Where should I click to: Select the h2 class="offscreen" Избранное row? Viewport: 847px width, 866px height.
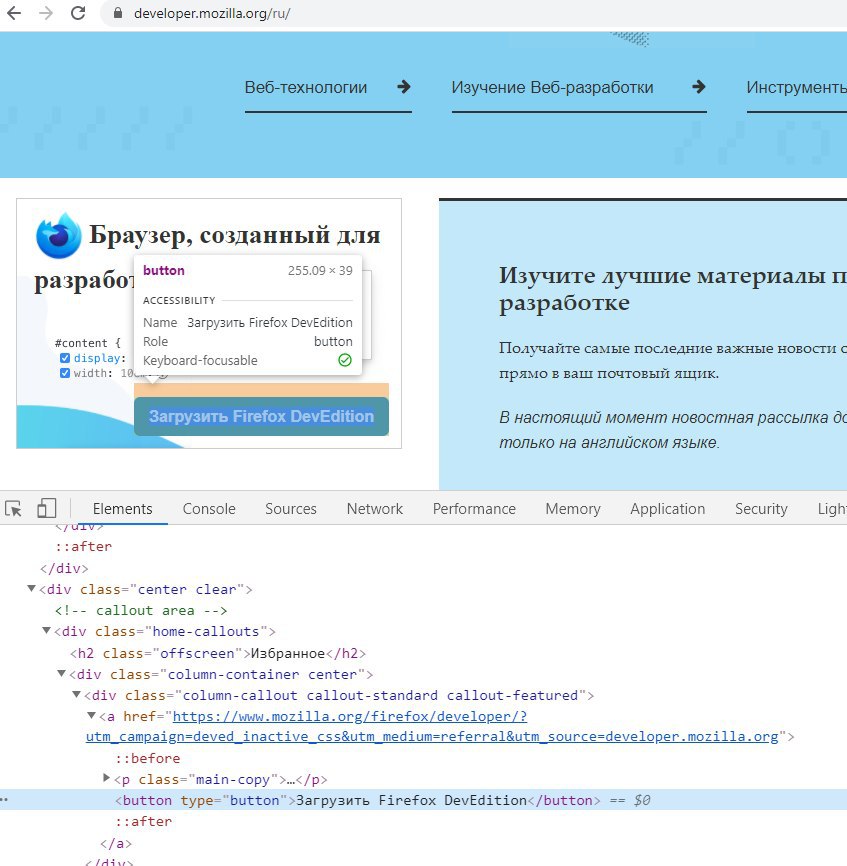218,653
